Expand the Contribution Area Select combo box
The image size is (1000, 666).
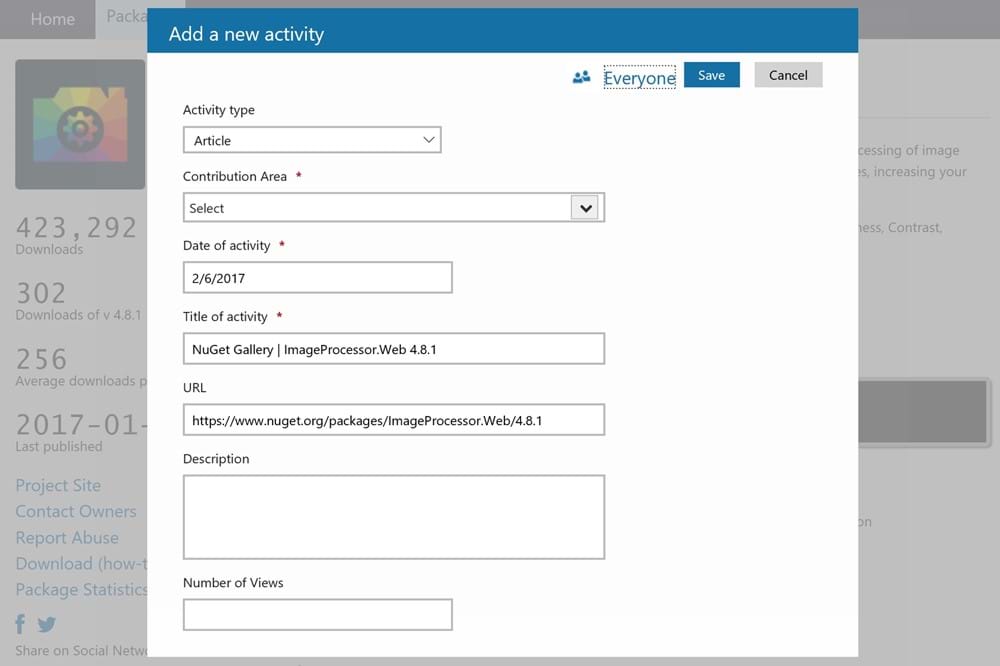click(x=393, y=208)
